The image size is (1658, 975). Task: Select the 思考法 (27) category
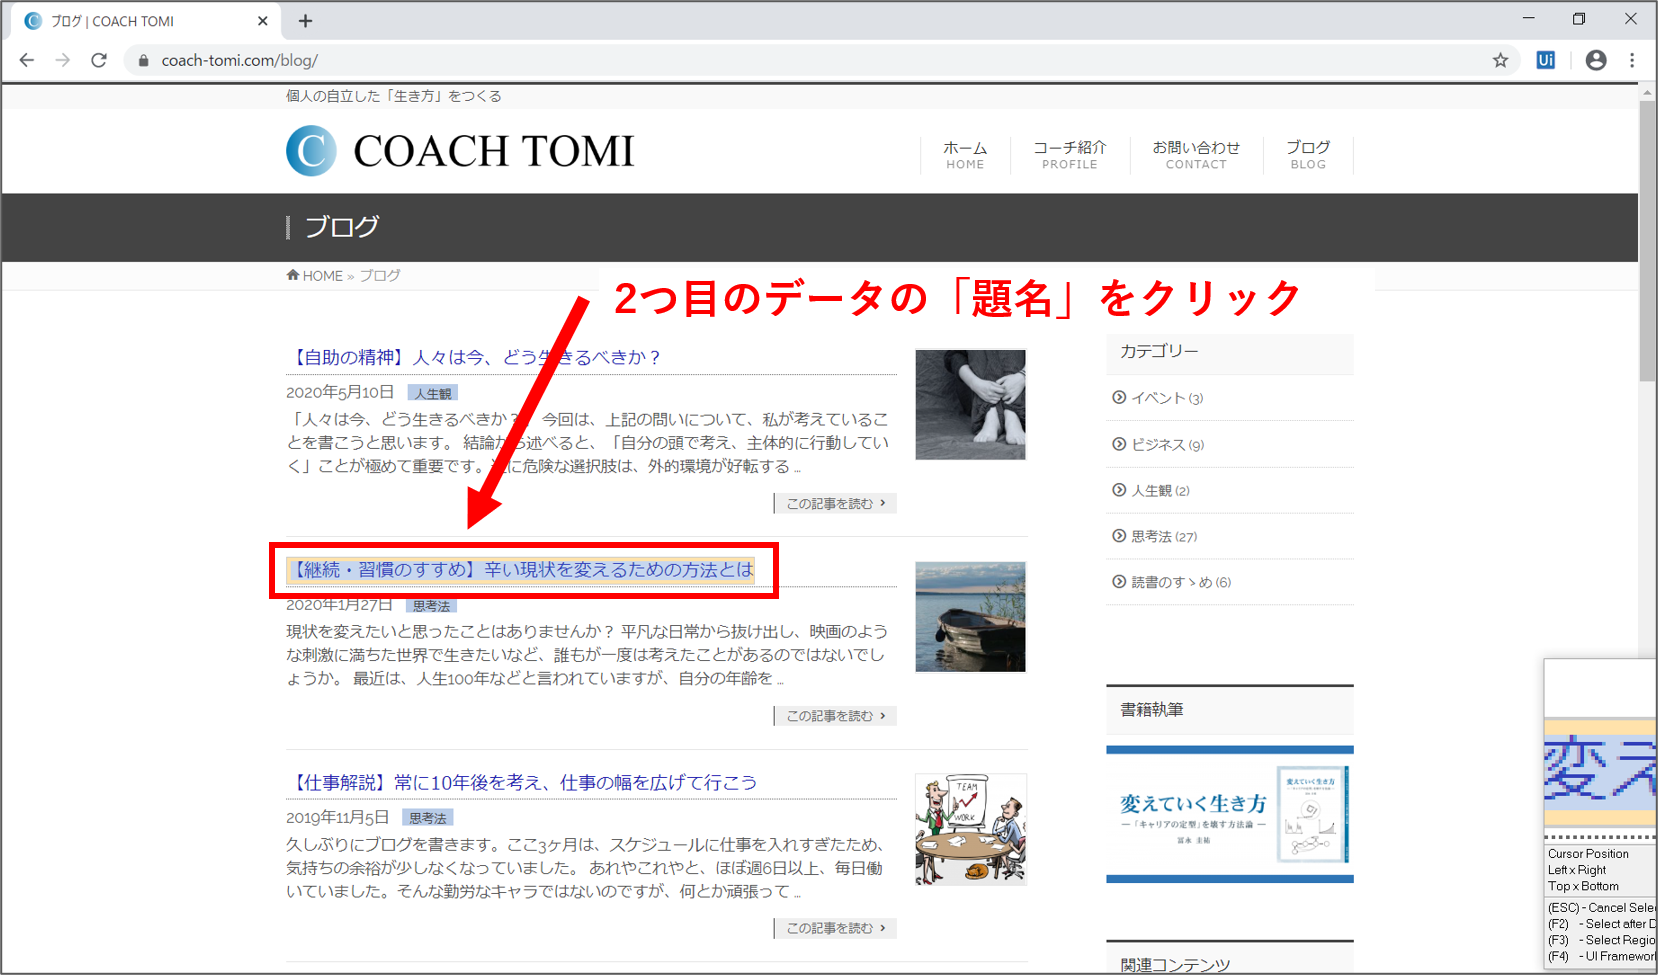coord(1163,536)
